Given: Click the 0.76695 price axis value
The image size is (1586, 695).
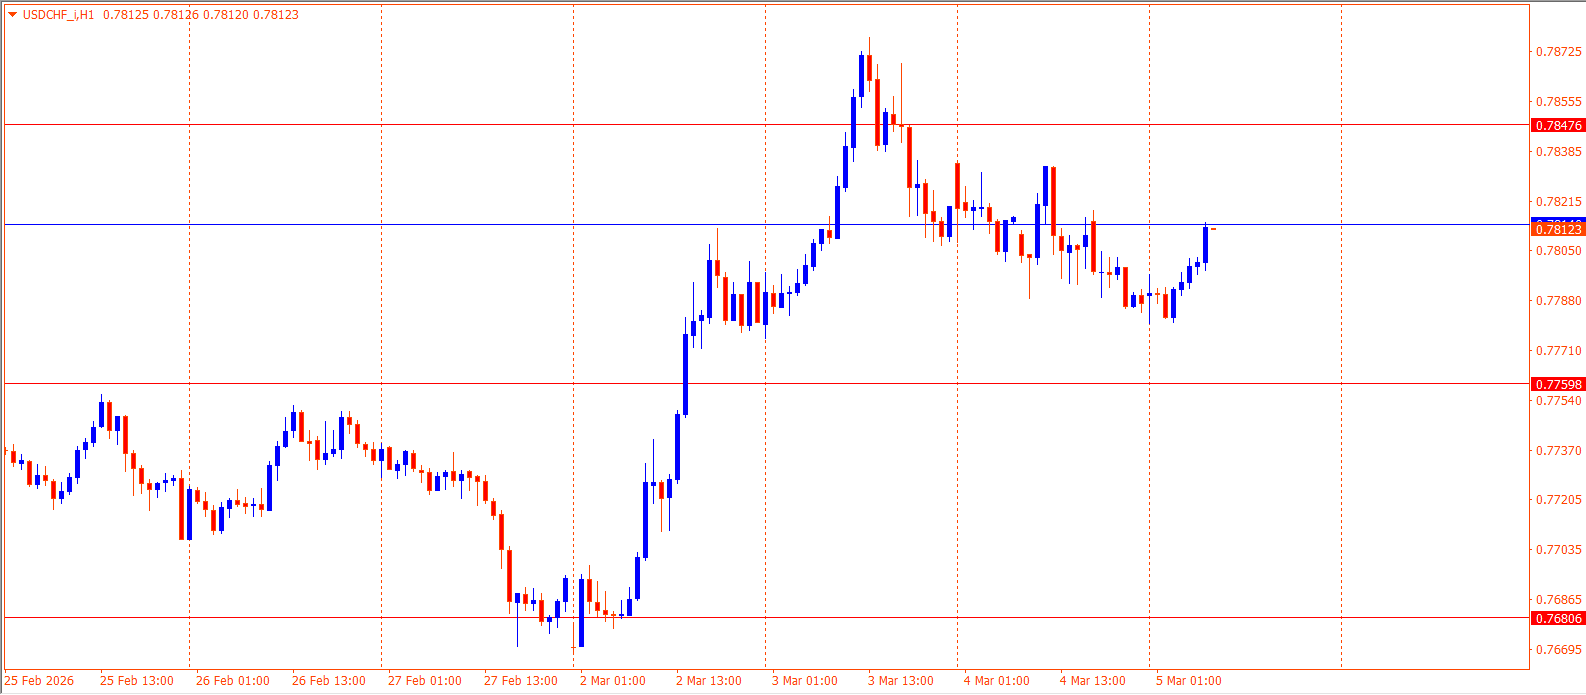Looking at the screenshot, I should [x=1559, y=650].
